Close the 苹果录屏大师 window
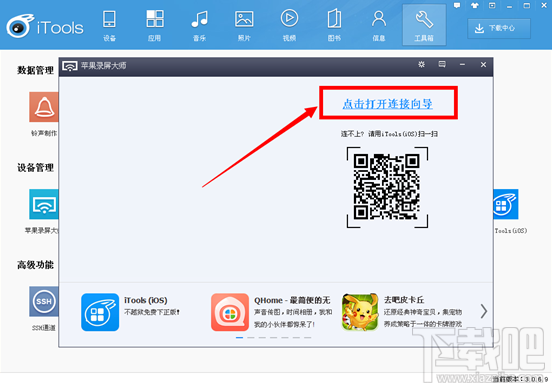 pos(483,64)
